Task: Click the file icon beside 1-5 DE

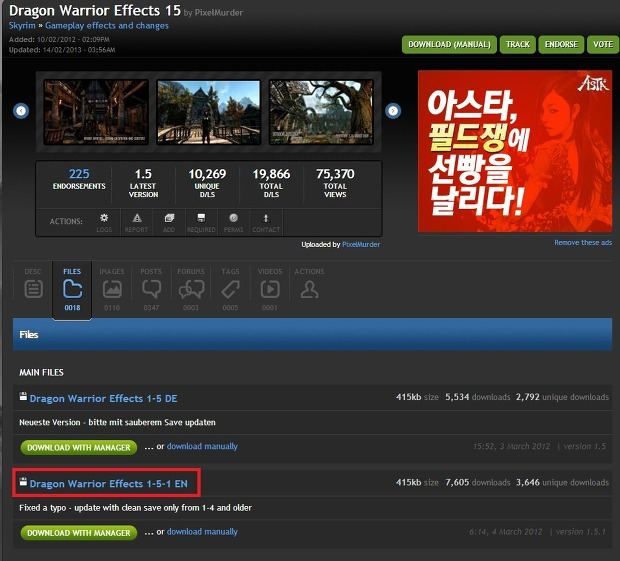Action: tap(23, 397)
